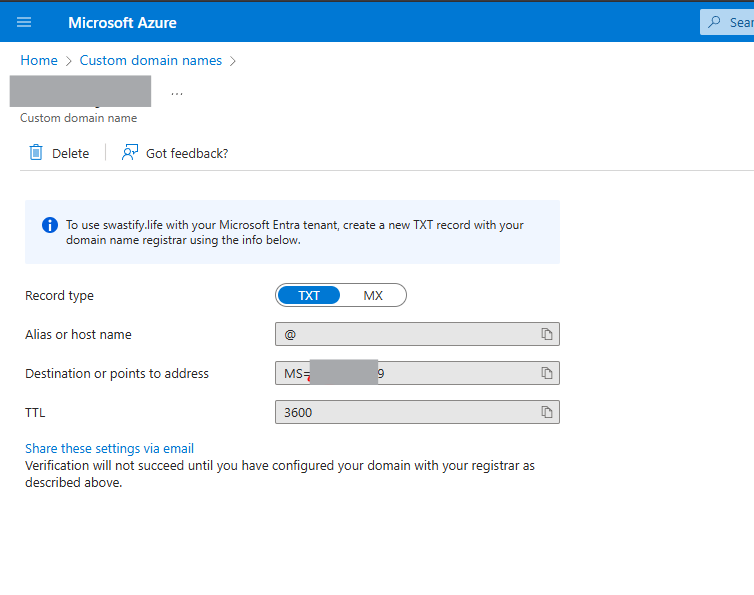
Task: Click the info banner text about swastify.life
Action: click(295, 232)
